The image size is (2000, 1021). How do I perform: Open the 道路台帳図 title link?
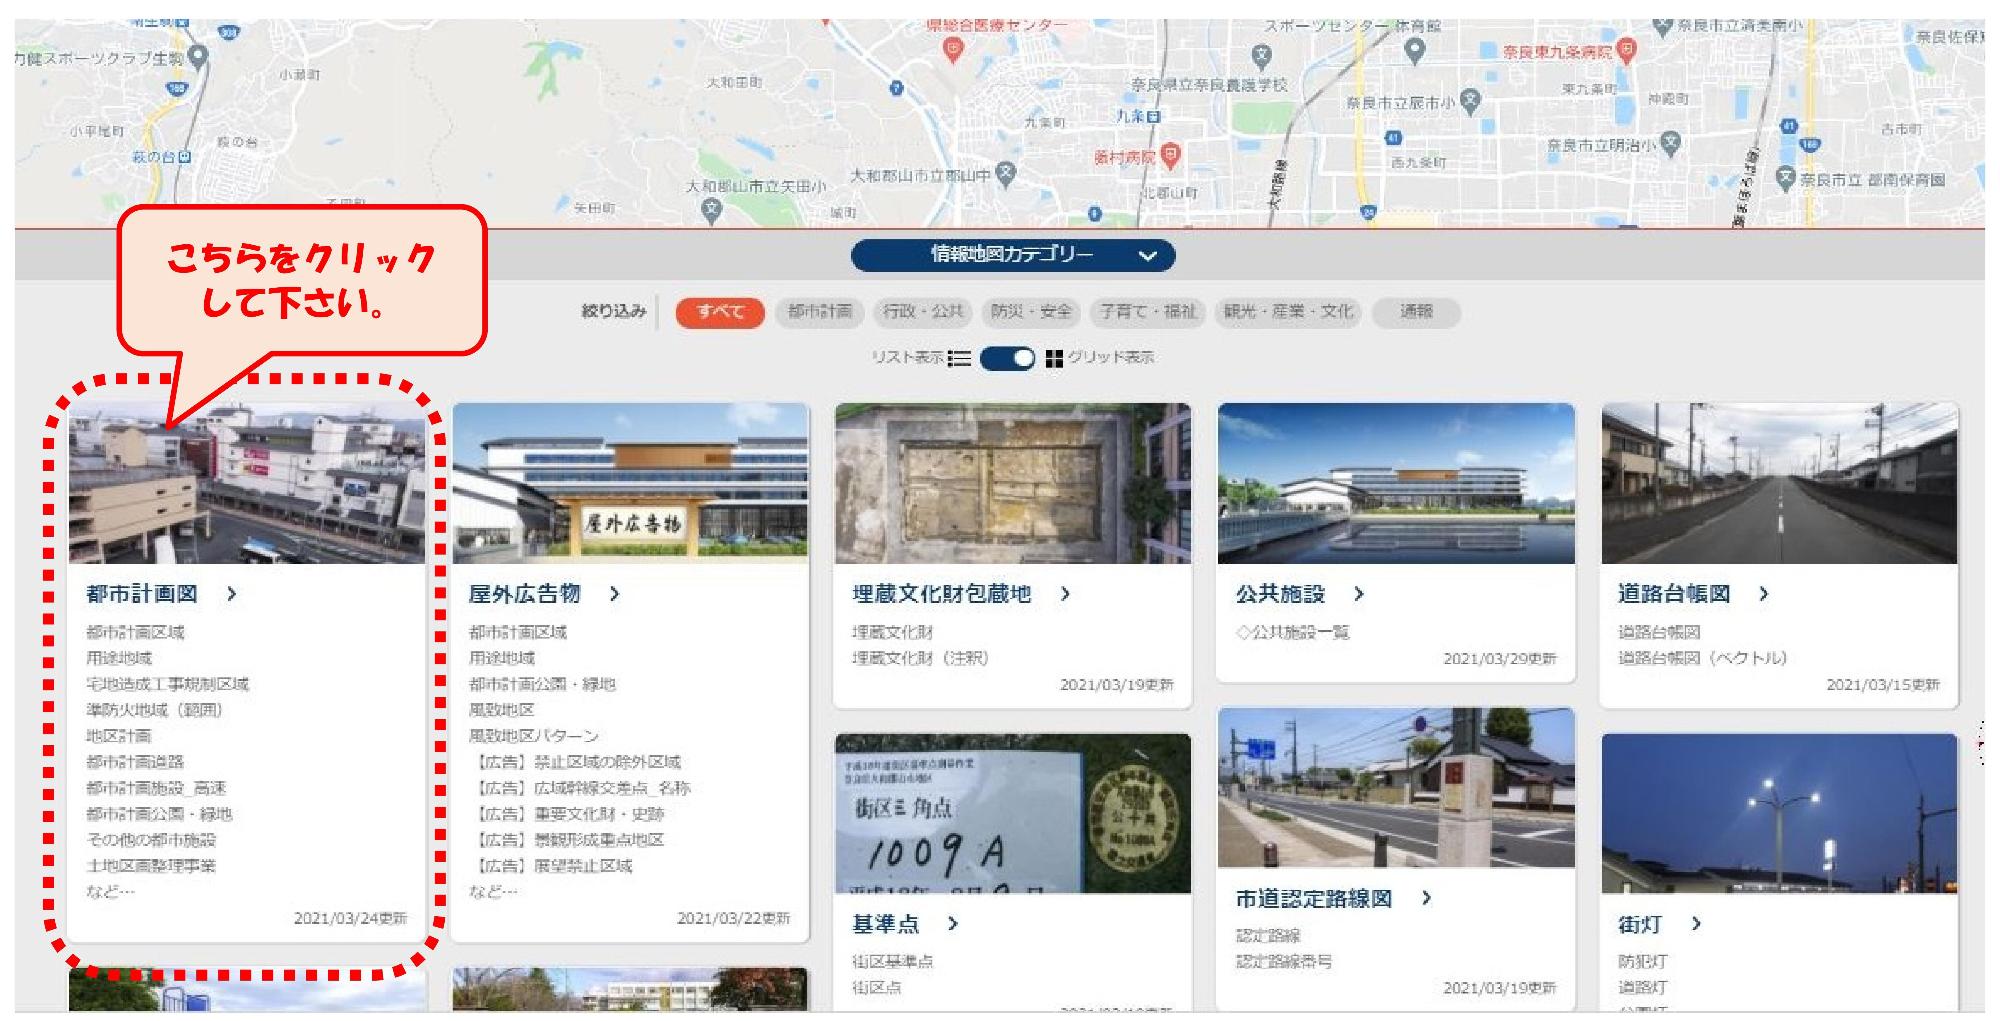(x=1674, y=594)
